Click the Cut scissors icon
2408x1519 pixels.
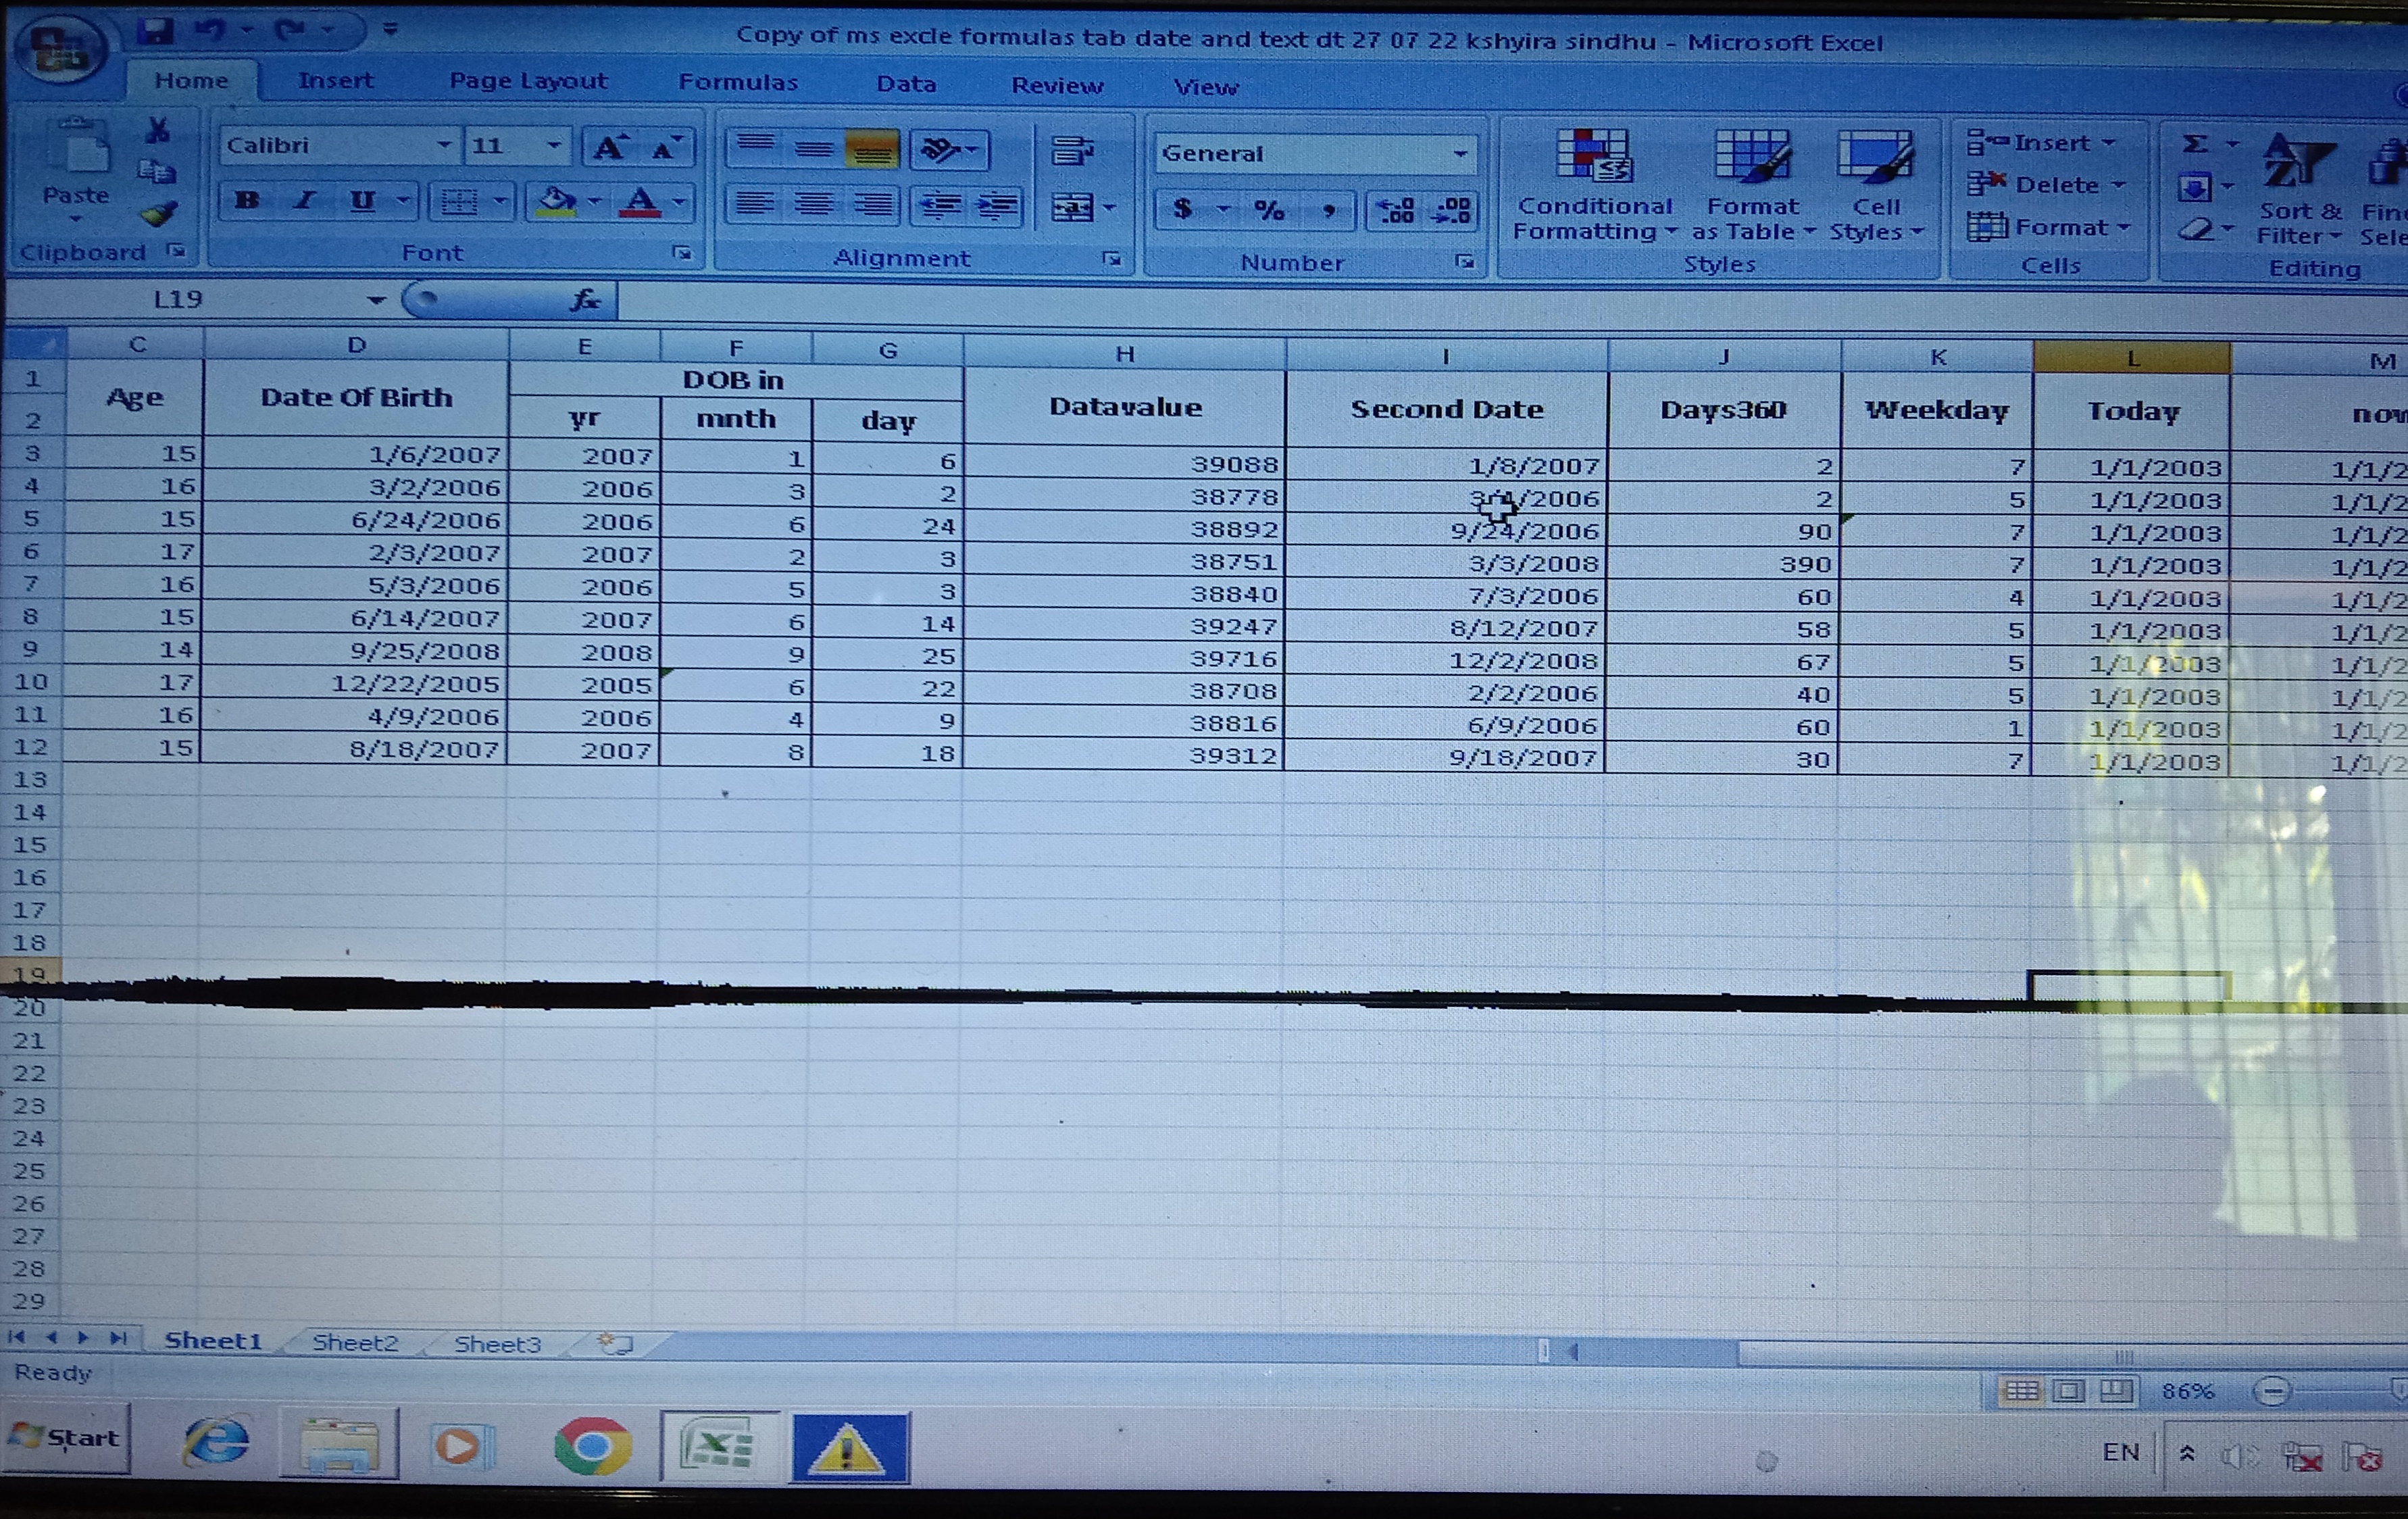coord(157,130)
